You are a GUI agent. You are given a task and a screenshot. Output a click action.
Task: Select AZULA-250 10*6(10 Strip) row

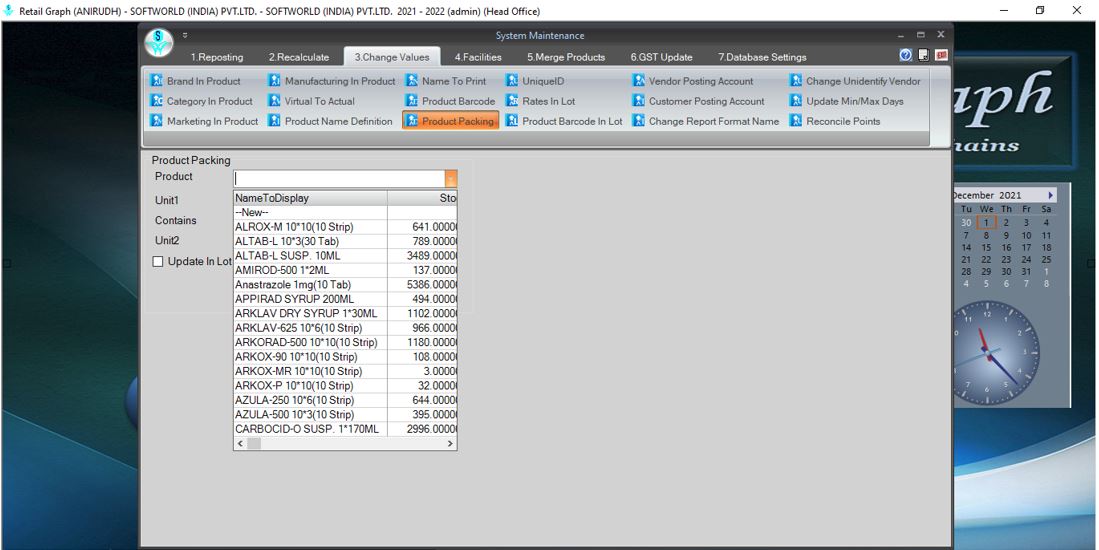pos(345,400)
